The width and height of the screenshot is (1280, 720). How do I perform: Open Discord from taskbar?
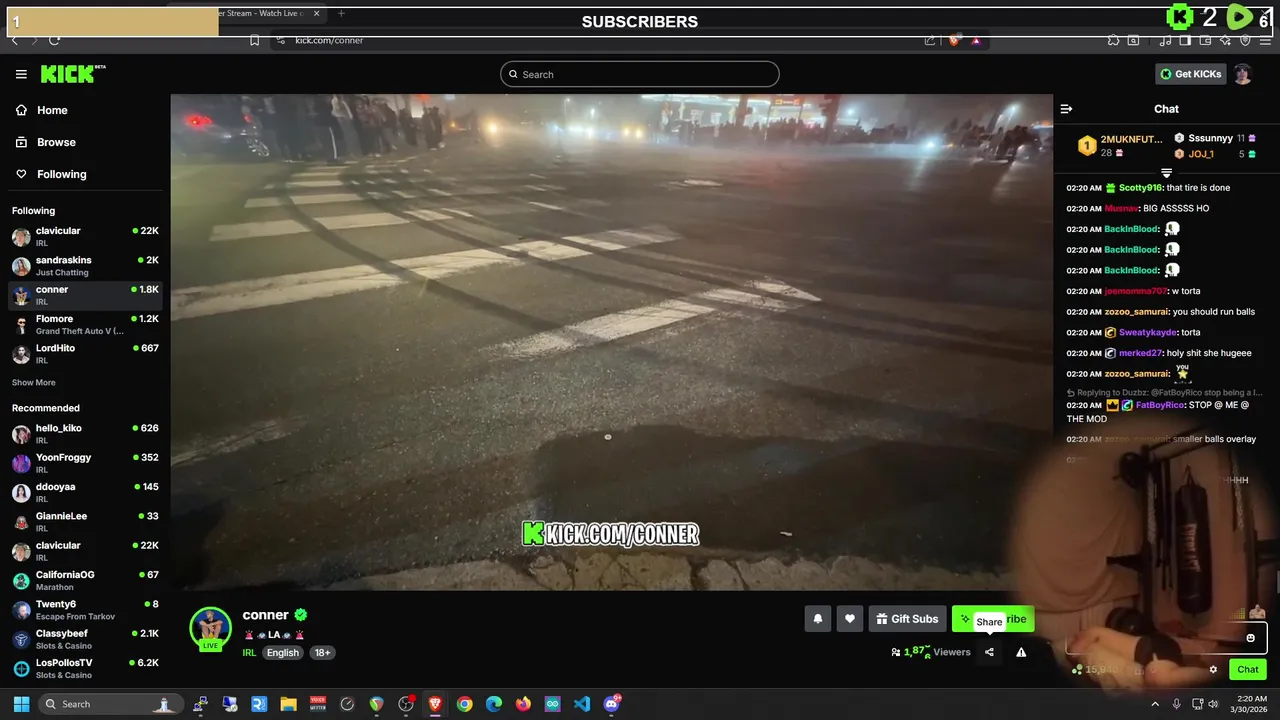(612, 704)
